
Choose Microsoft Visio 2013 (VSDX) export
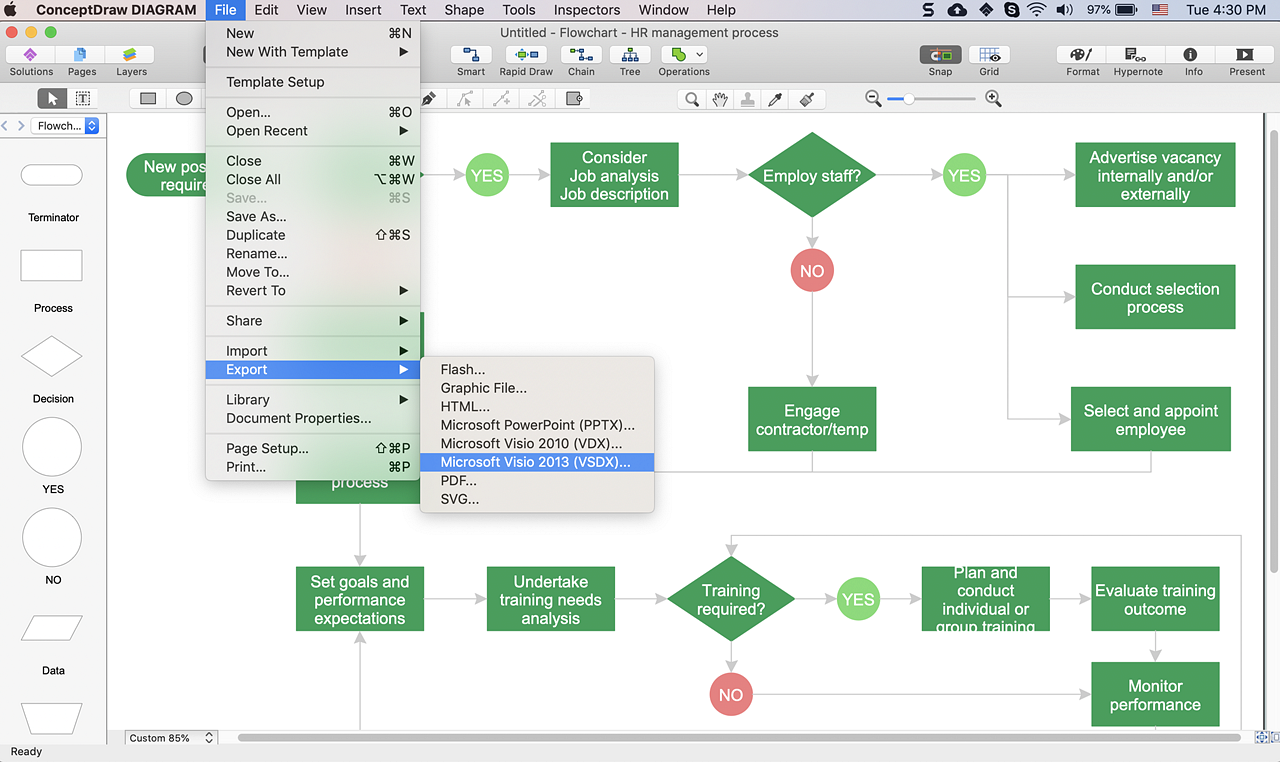(535, 462)
